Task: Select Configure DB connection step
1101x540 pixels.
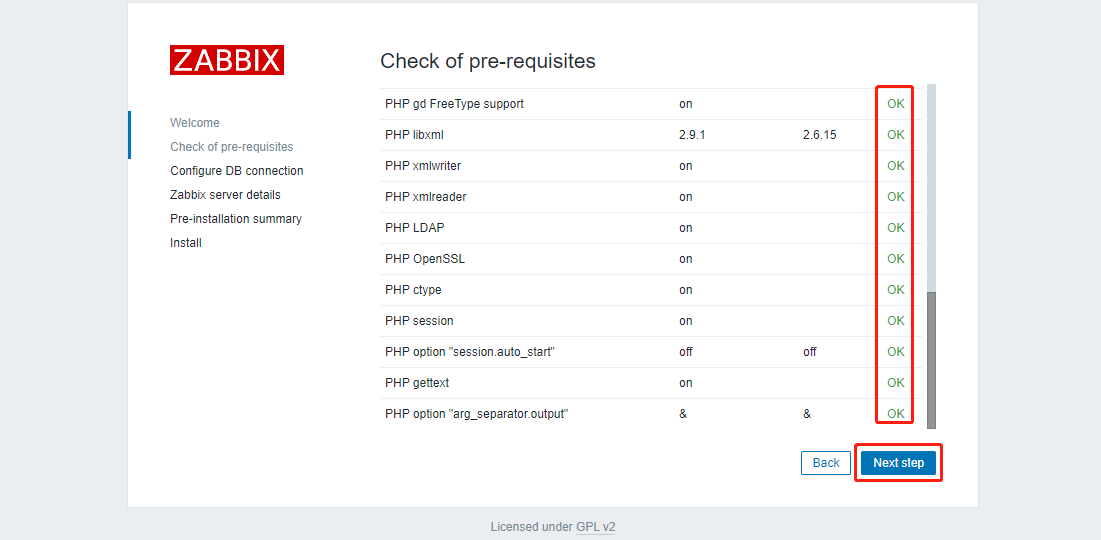Action: pyautogui.click(x=237, y=171)
